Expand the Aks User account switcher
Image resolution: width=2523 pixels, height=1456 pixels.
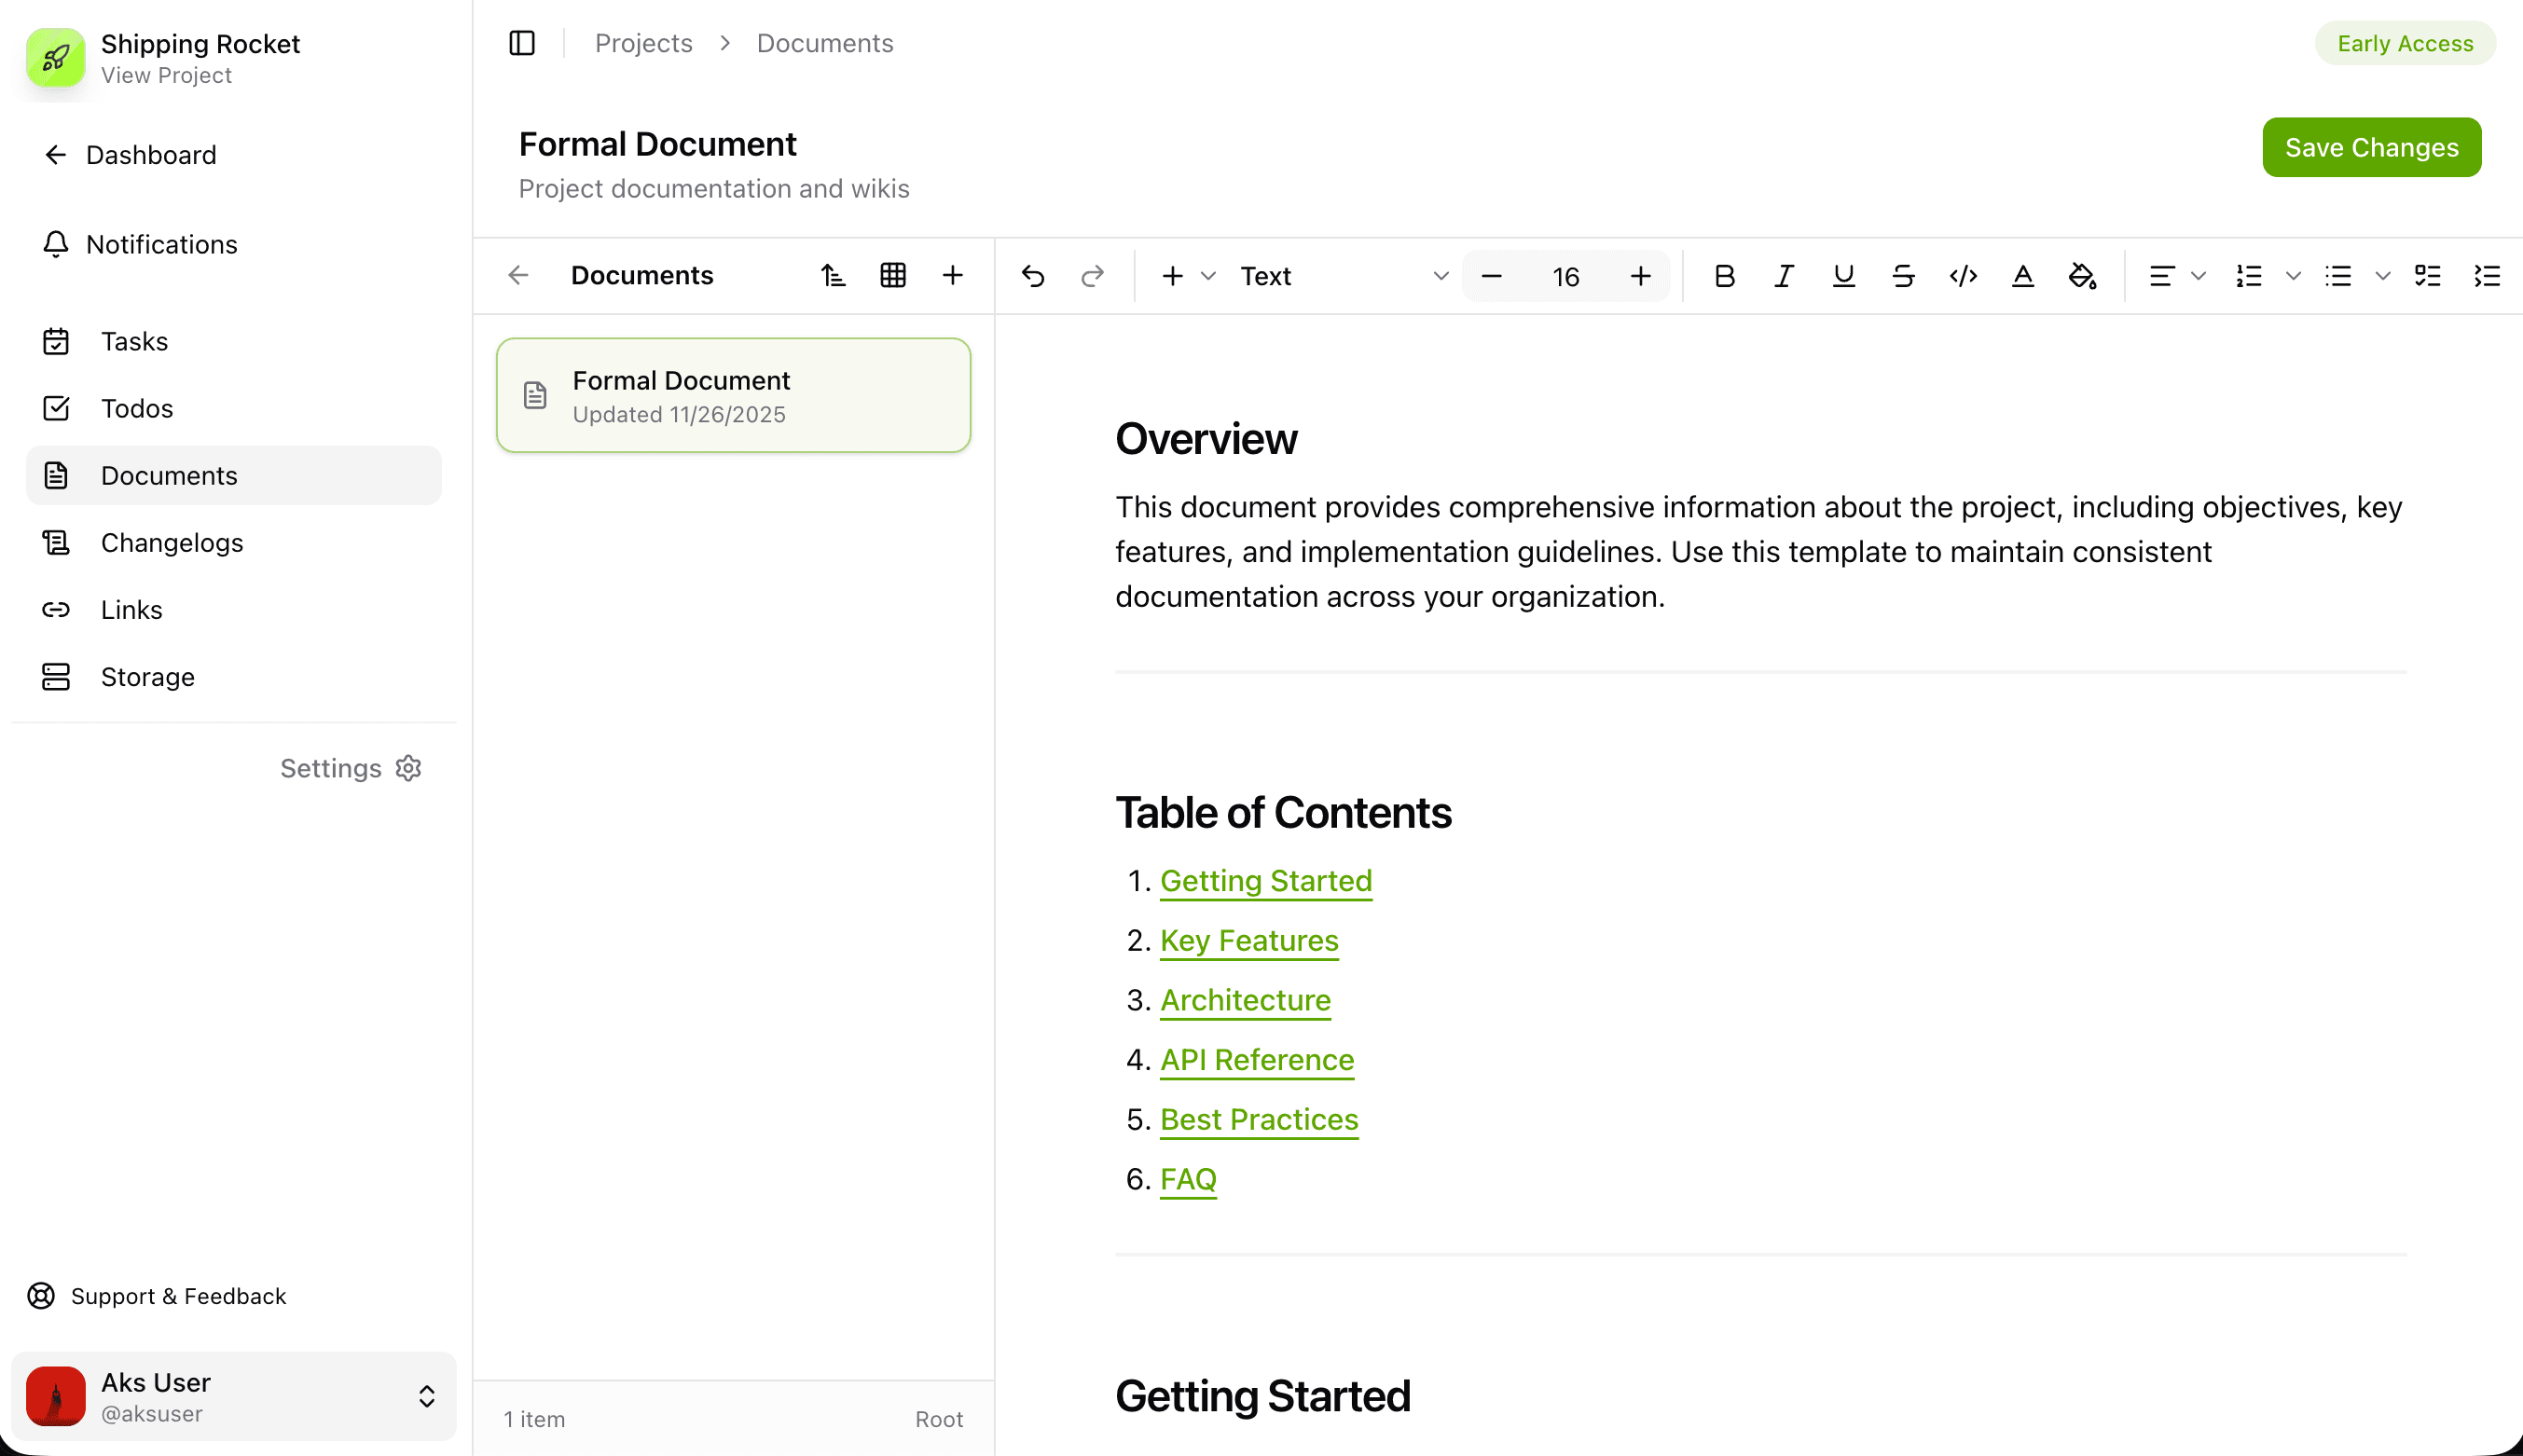point(426,1396)
